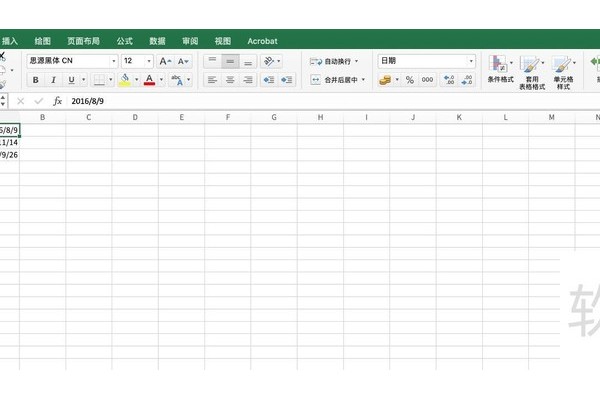Toggle italic formatting
Screen dimensions: 600x400
[x=54, y=80]
